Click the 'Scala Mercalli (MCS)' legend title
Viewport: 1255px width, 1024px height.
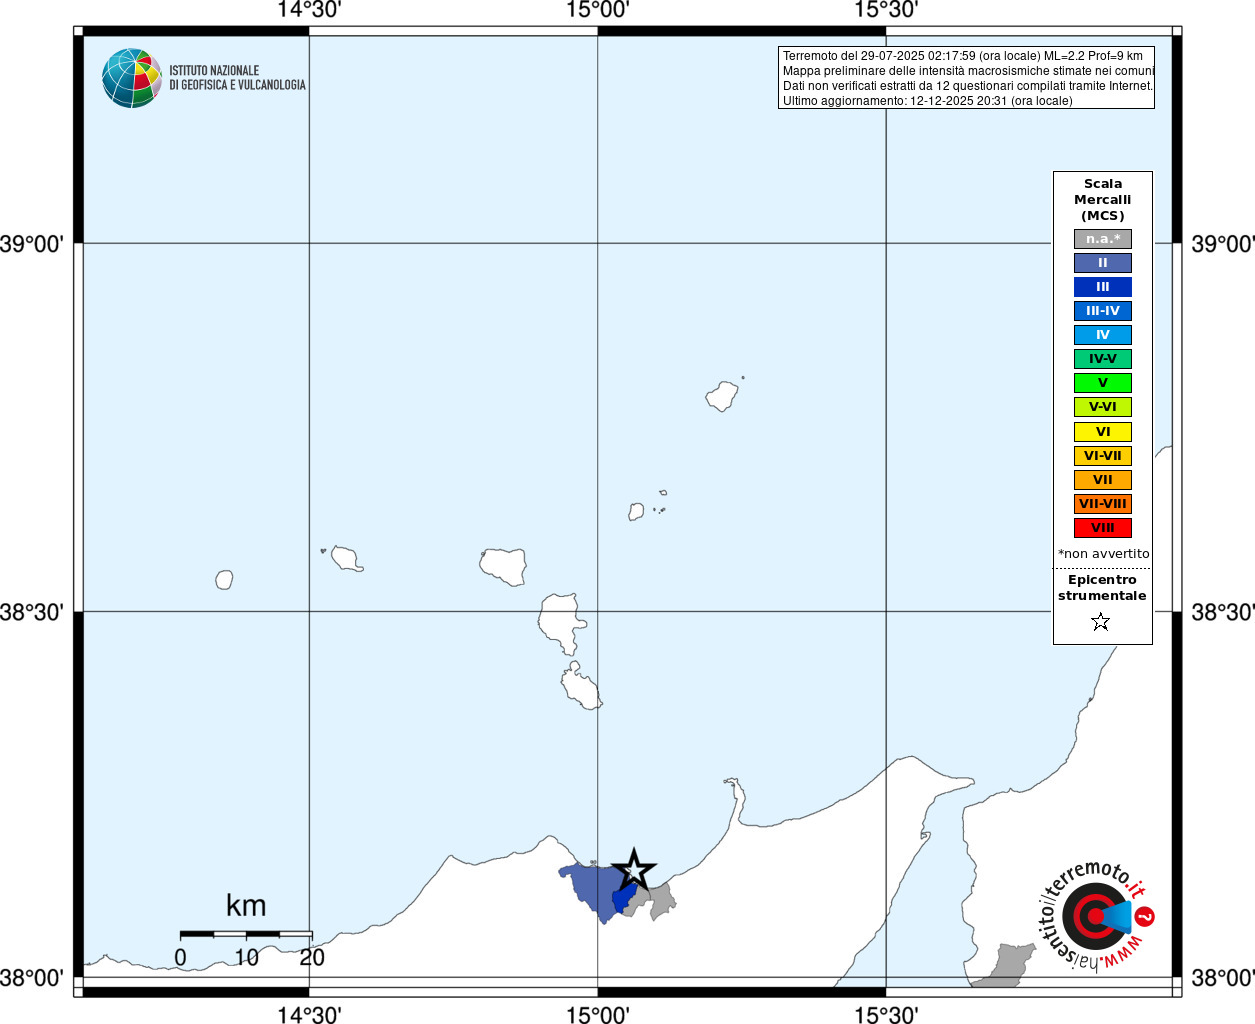coord(1103,200)
